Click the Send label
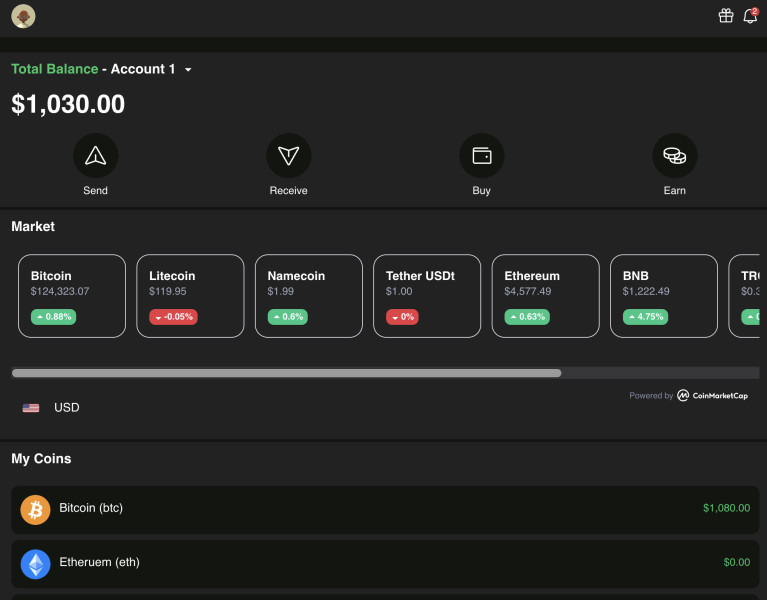This screenshot has height=600, width=767. click(x=95, y=191)
